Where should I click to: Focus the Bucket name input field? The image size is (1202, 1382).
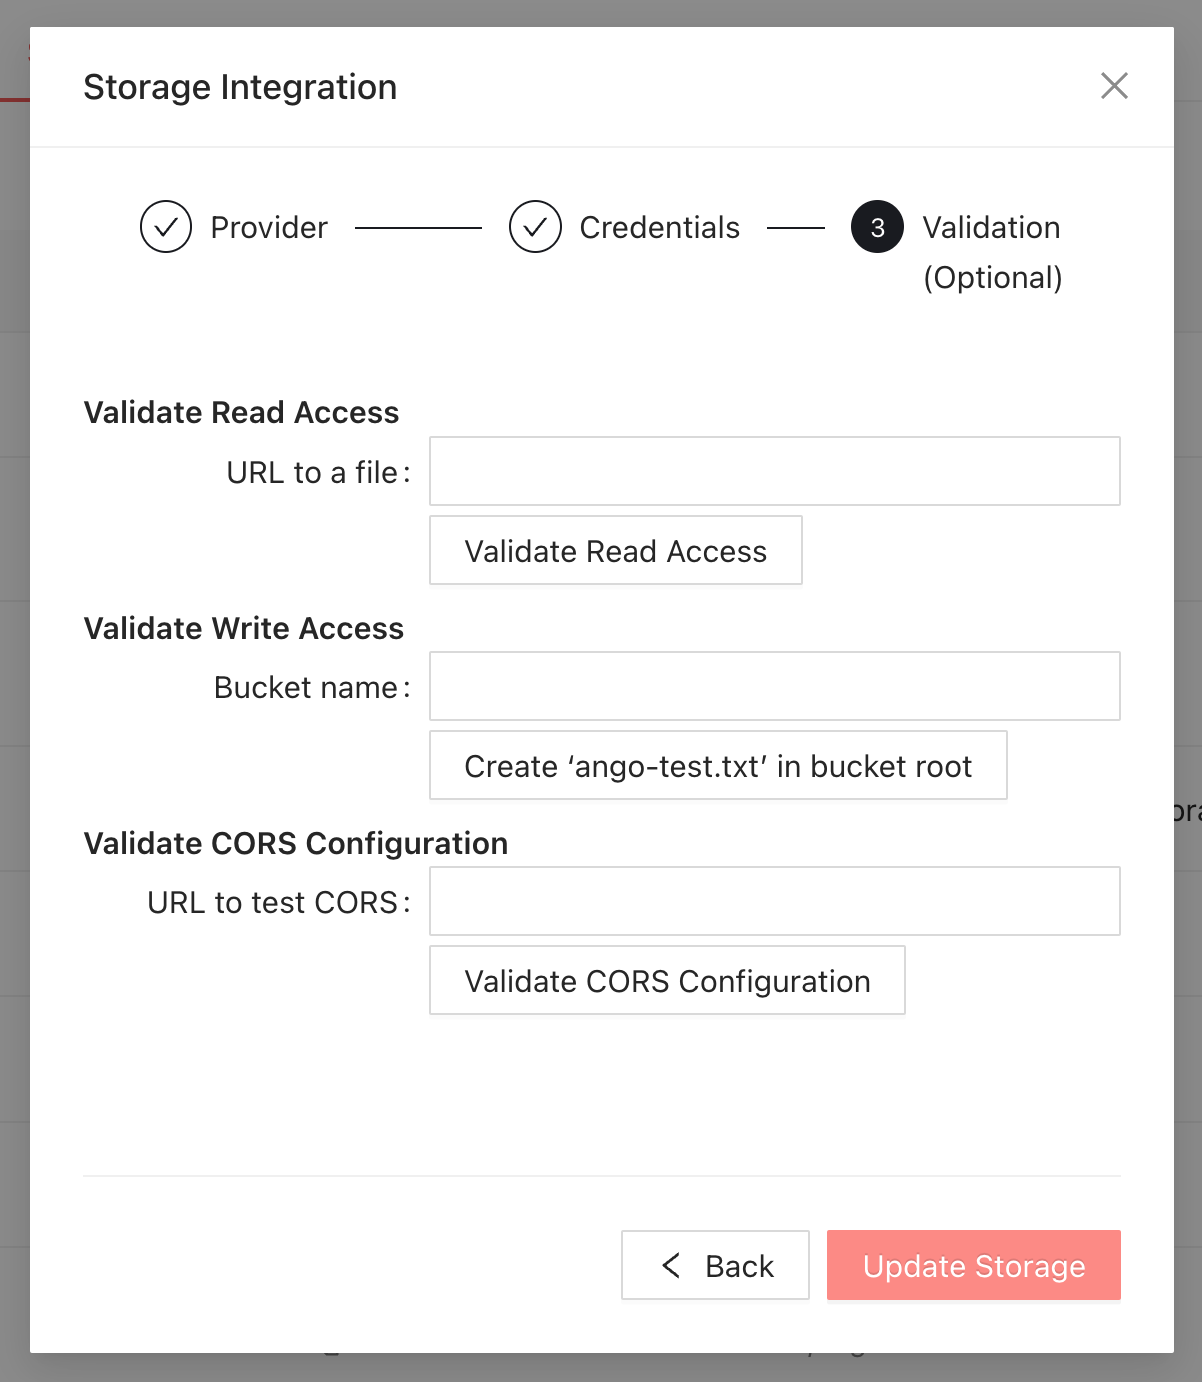pyautogui.click(x=774, y=686)
